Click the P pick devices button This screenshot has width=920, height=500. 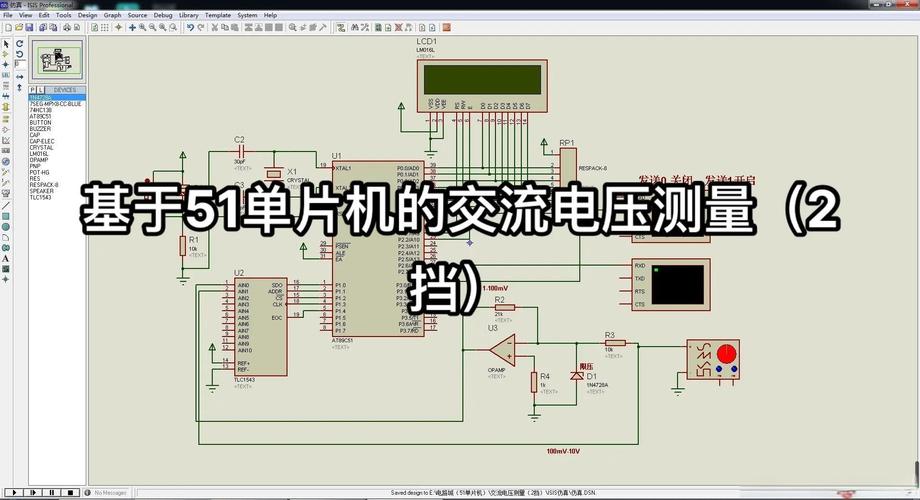(x=32, y=90)
